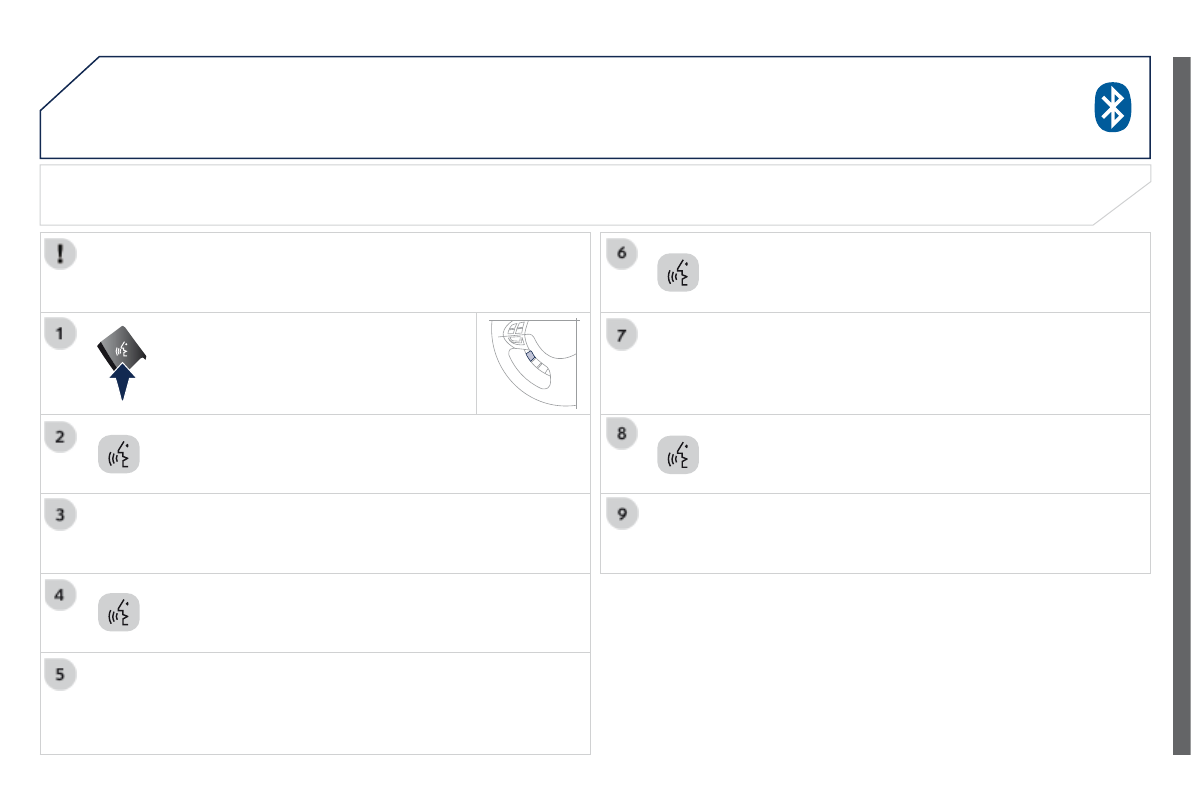Screen dimensions: 1191x794
Task: Click the speaking-face icon in step 4
Action: pos(119,612)
